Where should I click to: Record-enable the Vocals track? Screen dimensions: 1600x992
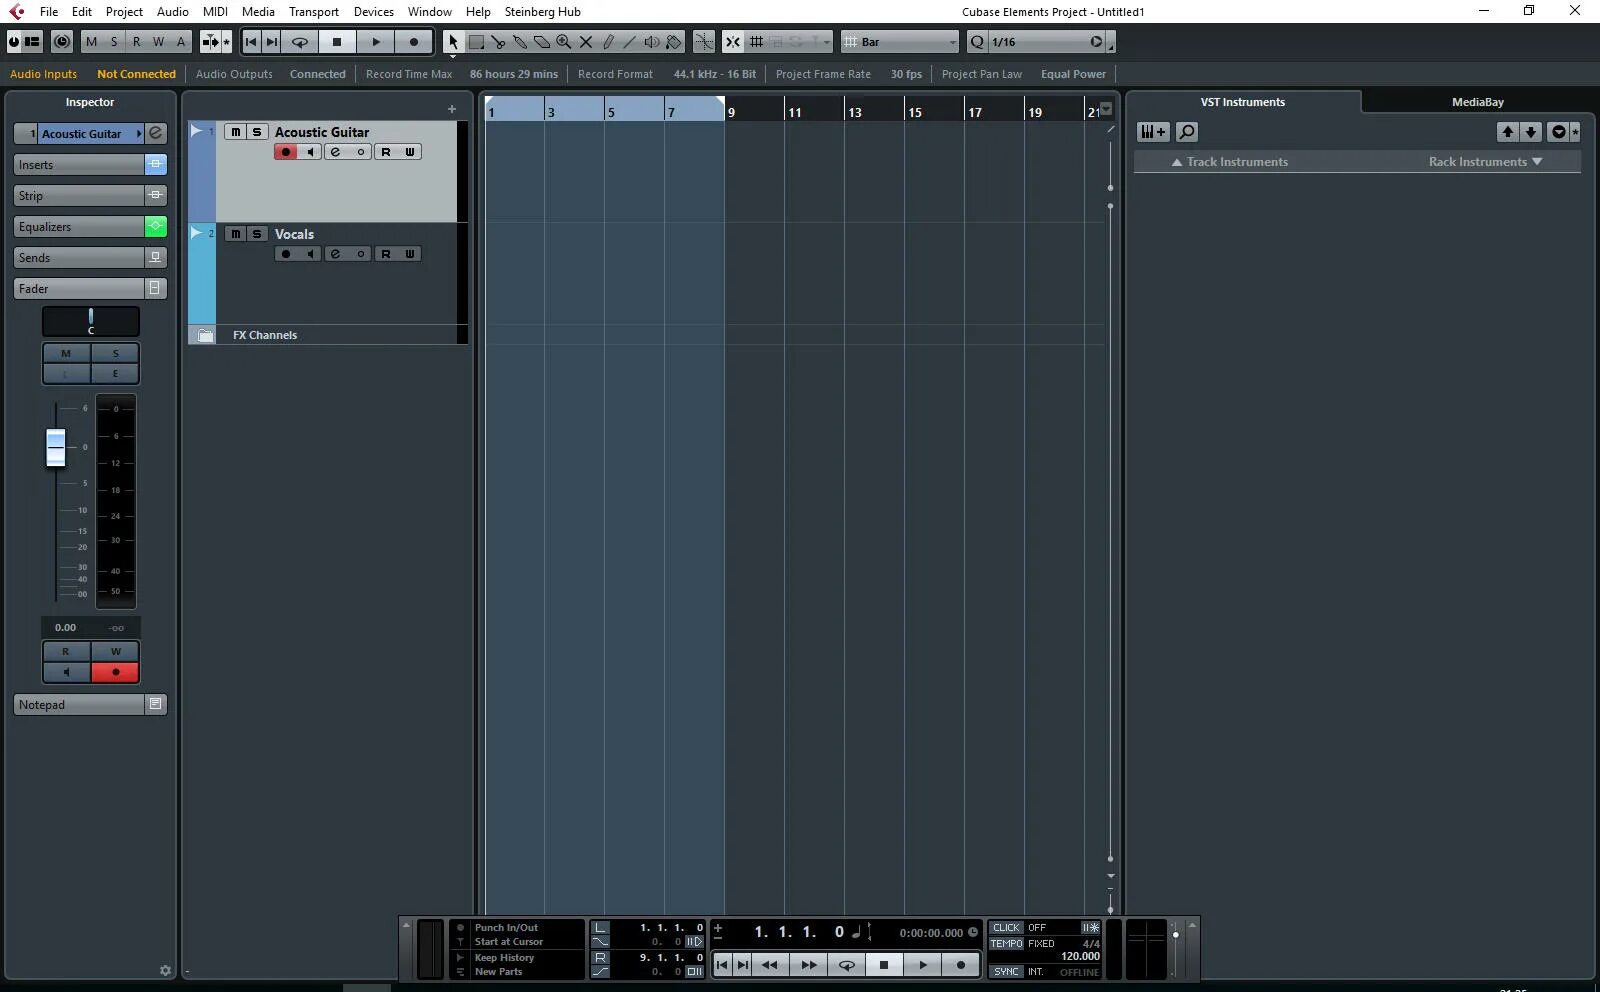286,254
